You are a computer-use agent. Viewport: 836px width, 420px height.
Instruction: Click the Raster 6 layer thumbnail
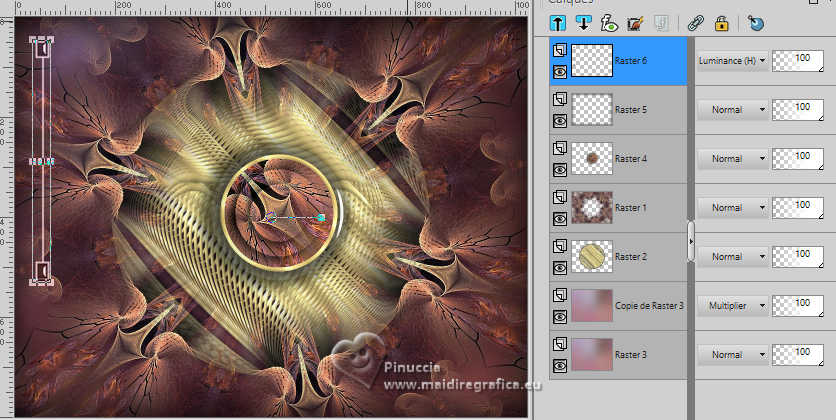(x=592, y=61)
